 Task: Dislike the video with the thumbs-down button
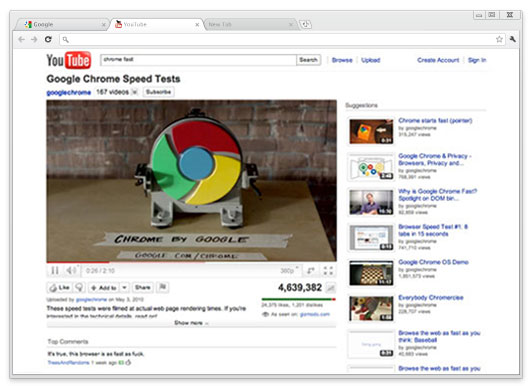coord(79,288)
